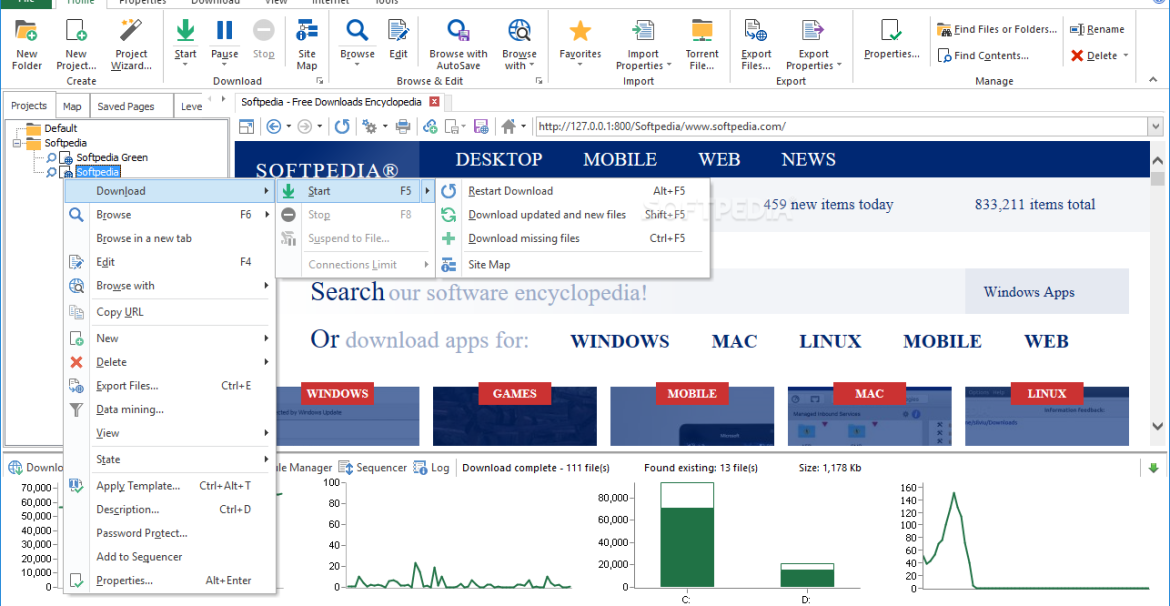The height and width of the screenshot is (606, 1170).
Task: Choose Restart Download from submenu
Action: point(572,191)
